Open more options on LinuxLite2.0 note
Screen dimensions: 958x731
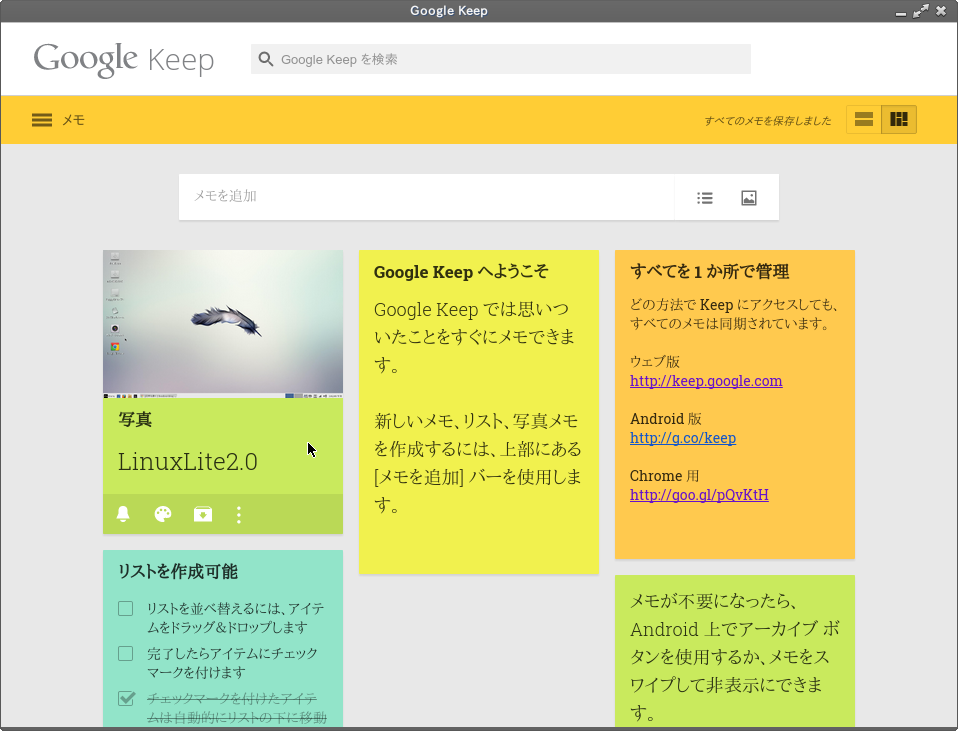(x=239, y=515)
